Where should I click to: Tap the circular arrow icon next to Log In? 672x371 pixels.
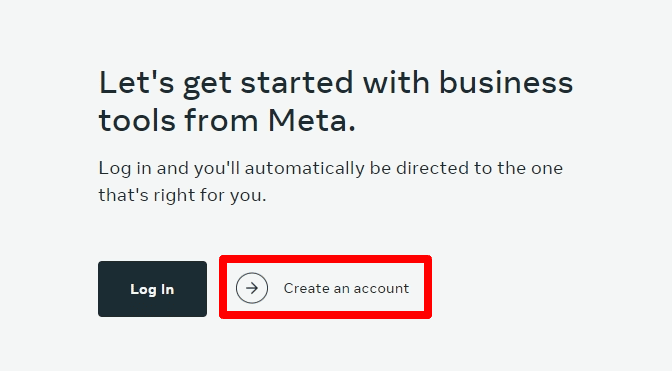[x=252, y=288]
